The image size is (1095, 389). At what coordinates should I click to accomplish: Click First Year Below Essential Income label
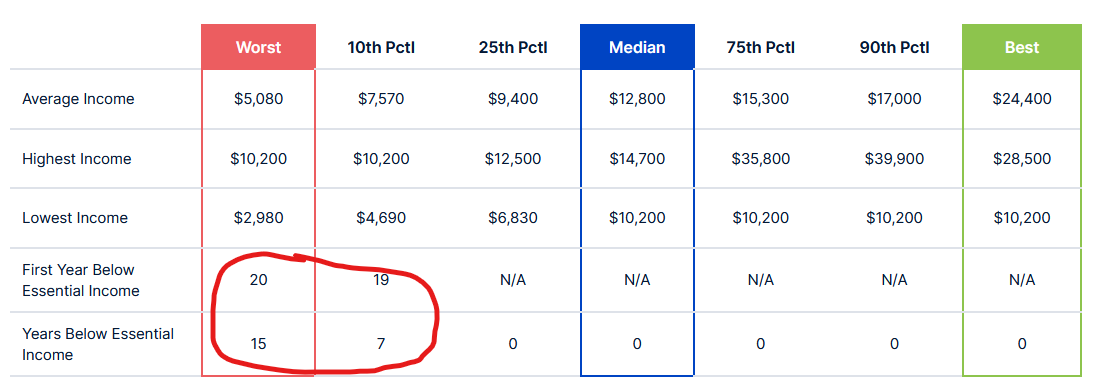81,280
